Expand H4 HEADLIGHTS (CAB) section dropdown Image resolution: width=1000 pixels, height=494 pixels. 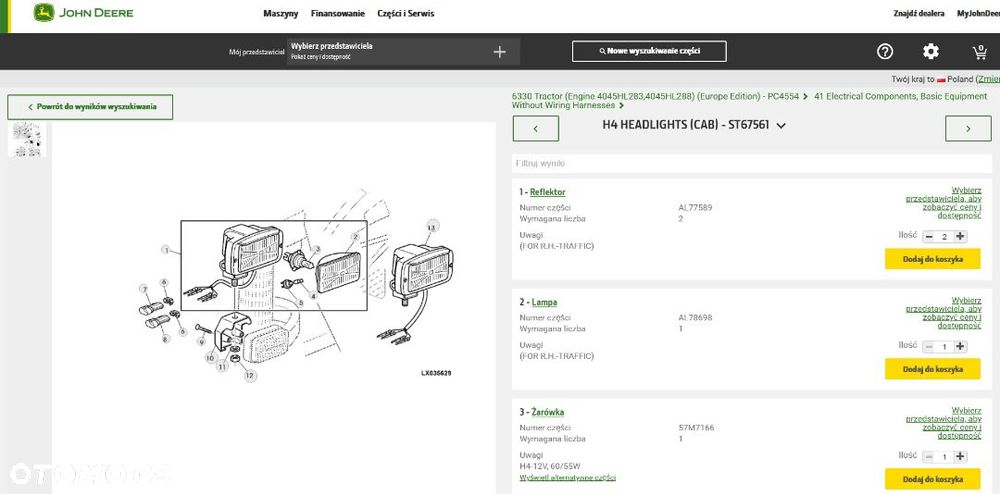coord(781,126)
